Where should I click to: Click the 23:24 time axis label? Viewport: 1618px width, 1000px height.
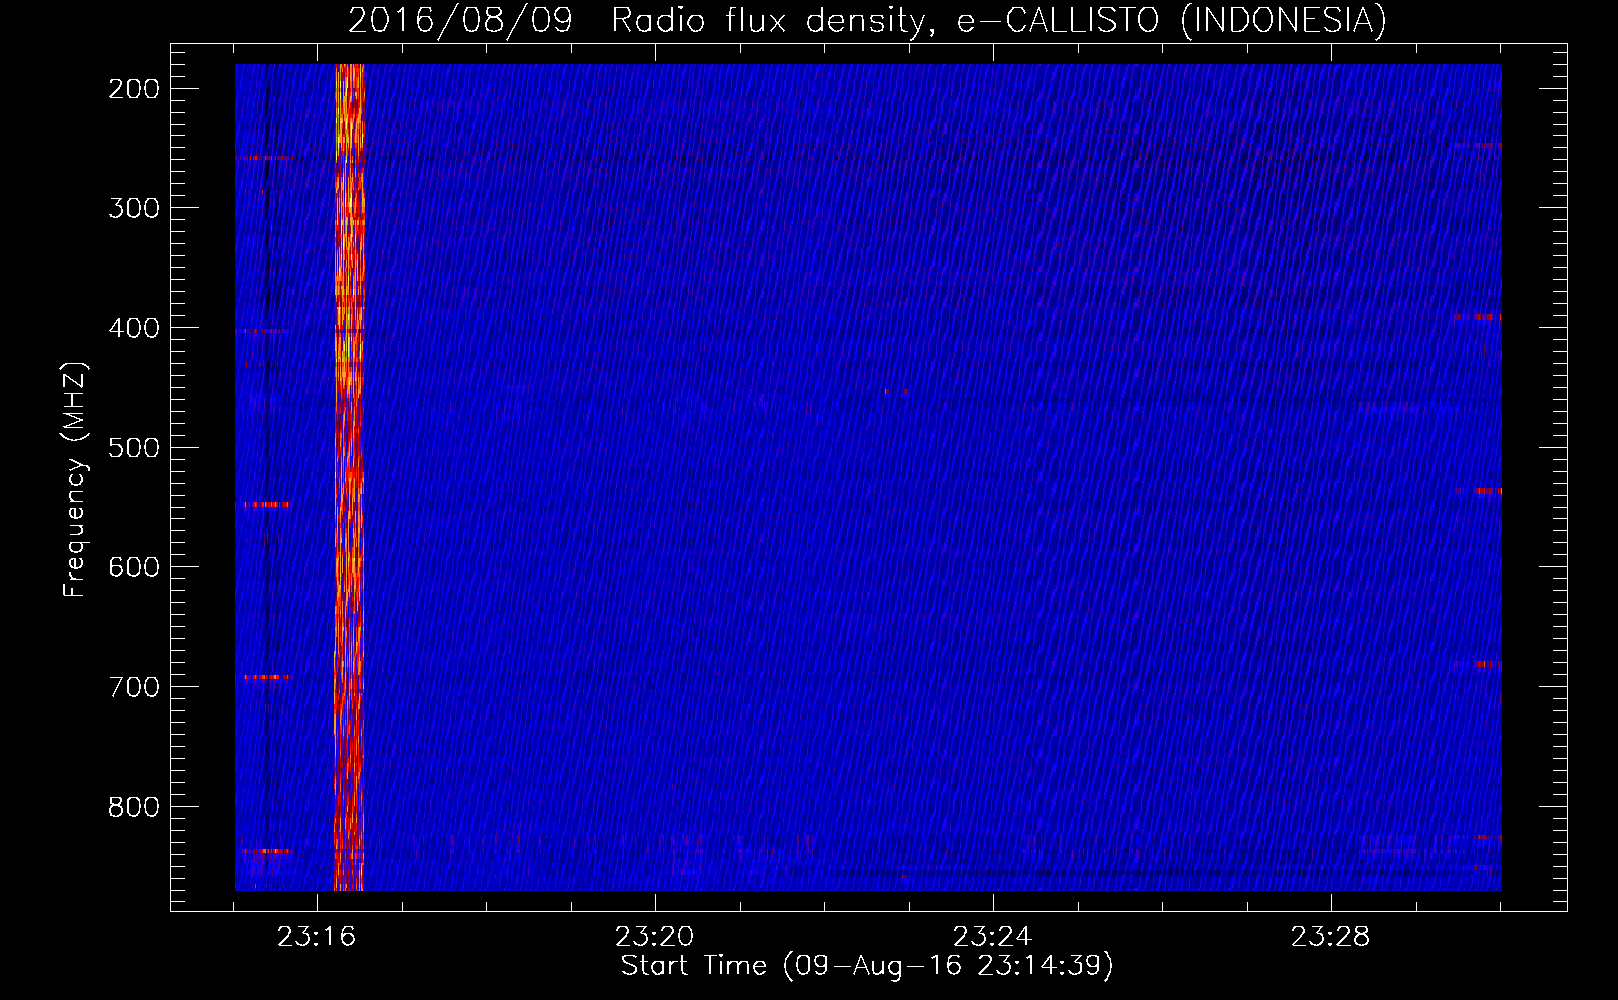pos(992,937)
